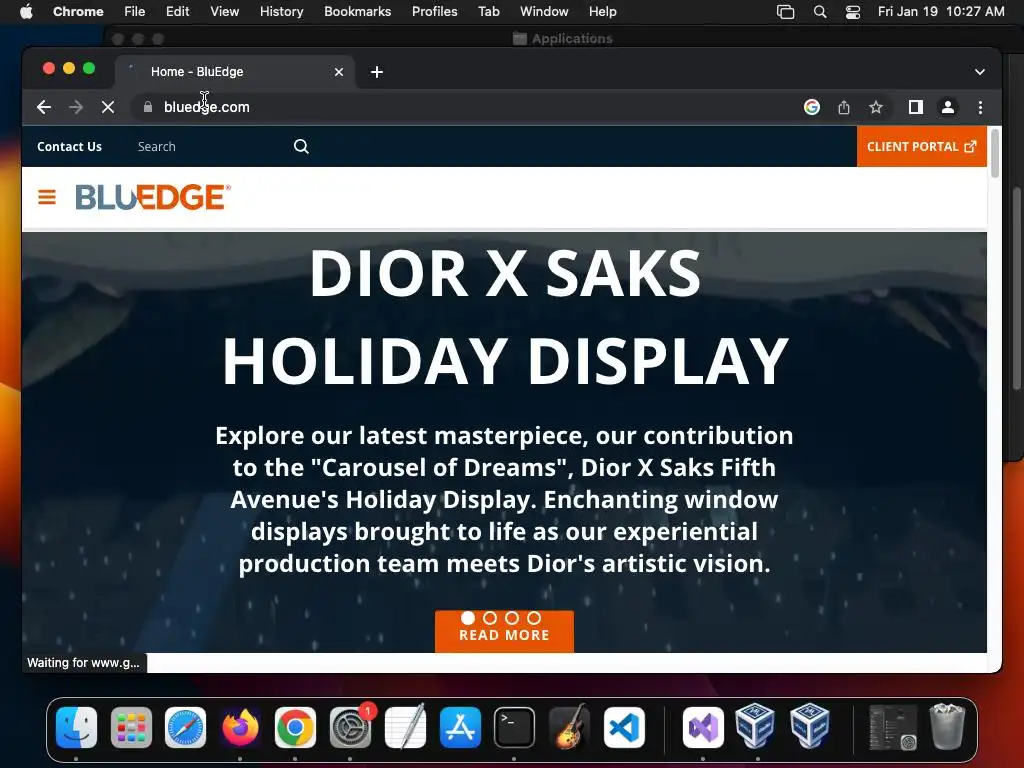Click the date and time in menu bar

pyautogui.click(x=941, y=11)
